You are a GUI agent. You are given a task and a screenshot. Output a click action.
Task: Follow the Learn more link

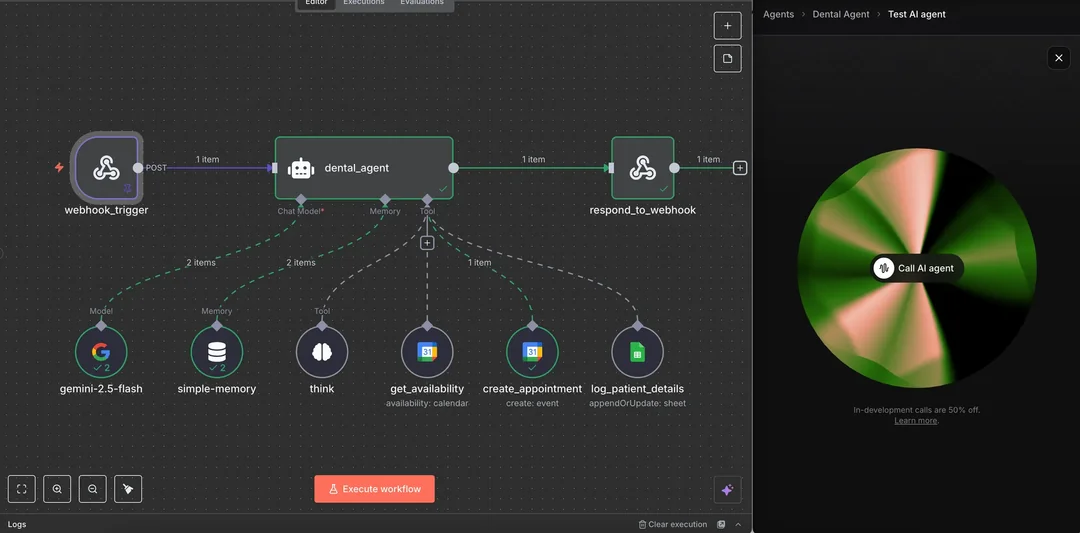tap(916, 421)
